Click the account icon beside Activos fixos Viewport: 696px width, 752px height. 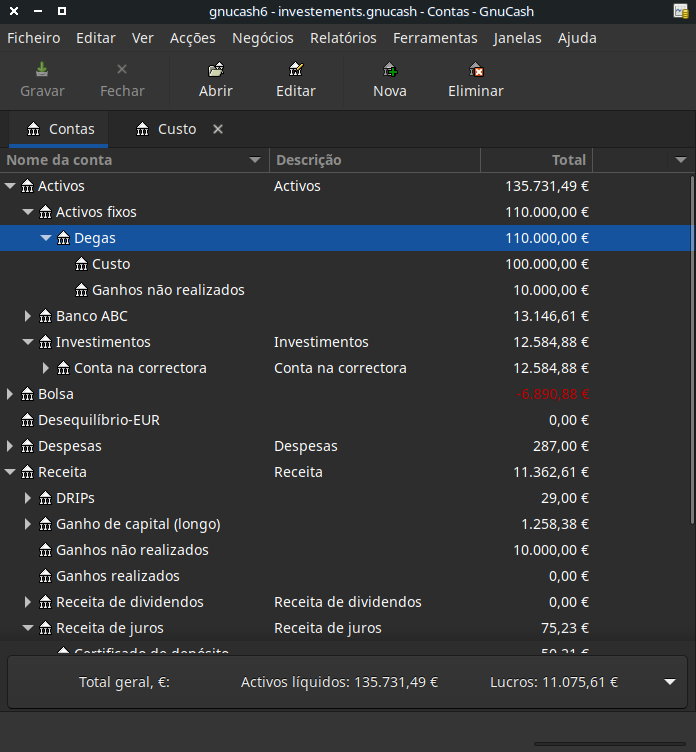pyautogui.click(x=46, y=212)
